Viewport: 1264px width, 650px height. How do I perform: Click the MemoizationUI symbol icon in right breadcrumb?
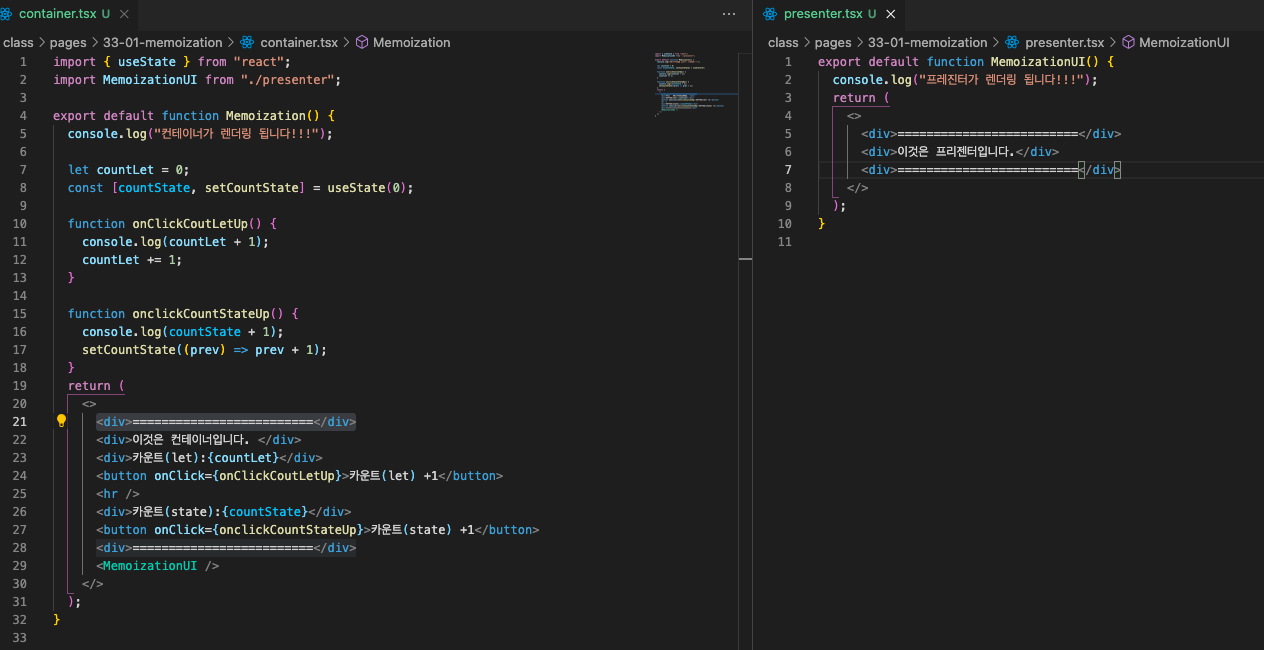1128,43
